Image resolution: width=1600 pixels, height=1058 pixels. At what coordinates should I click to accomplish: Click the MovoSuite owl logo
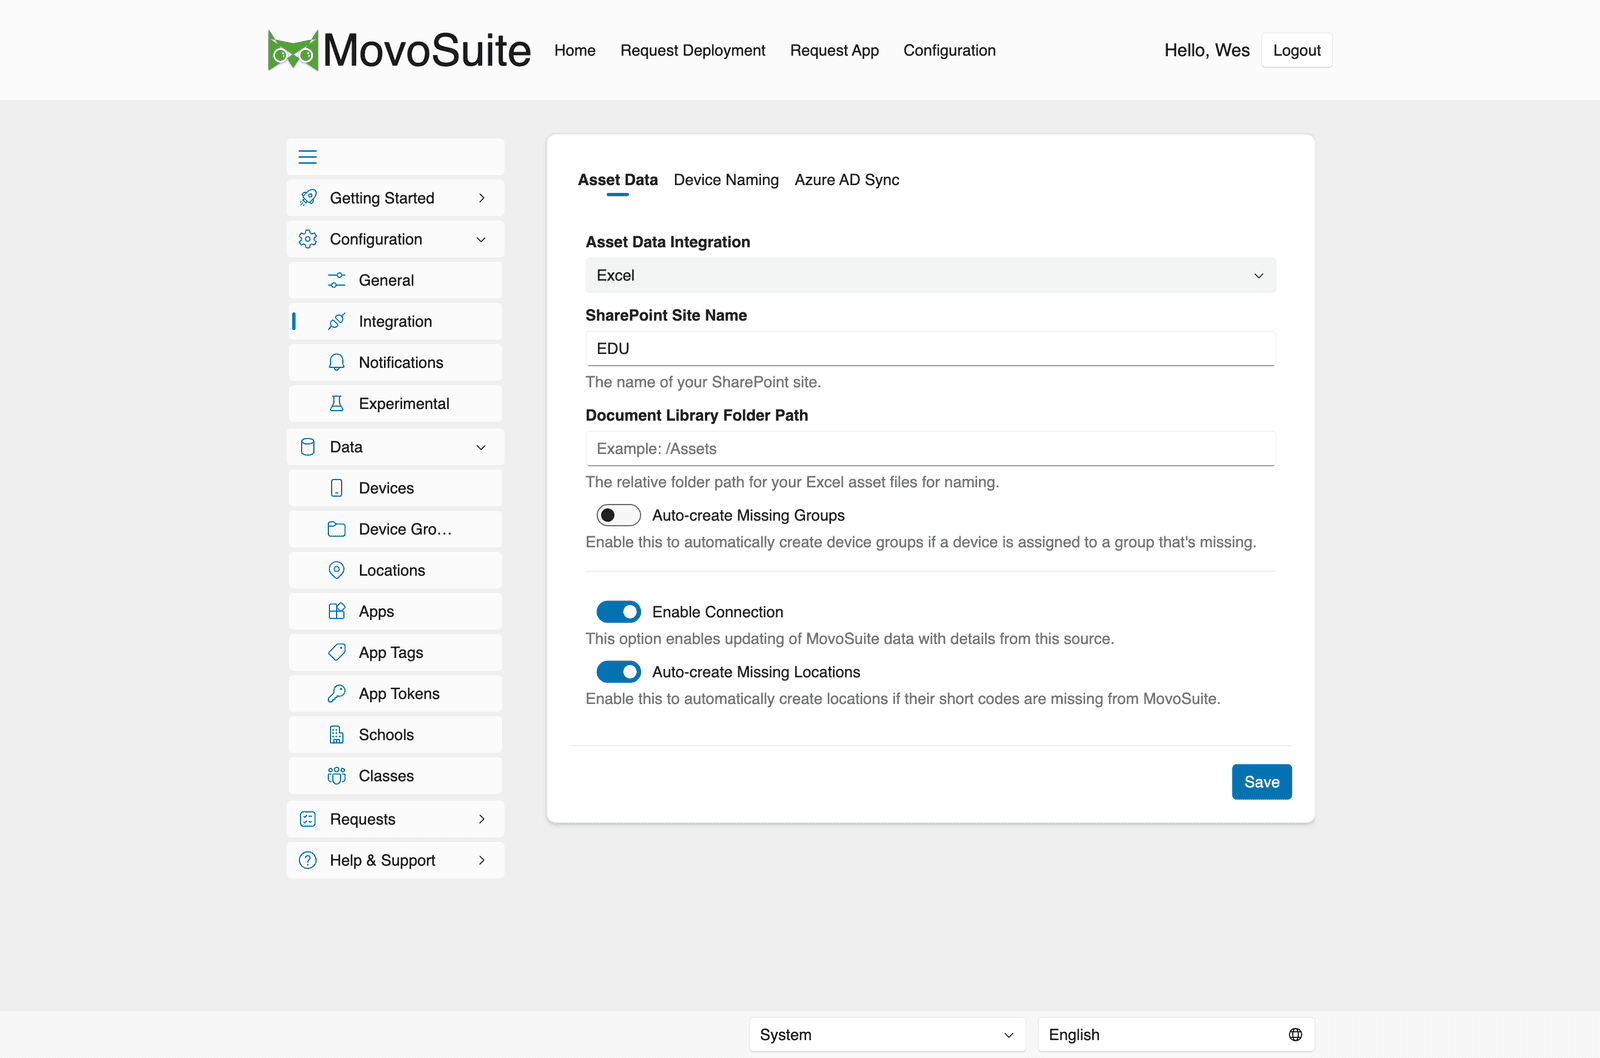(293, 50)
